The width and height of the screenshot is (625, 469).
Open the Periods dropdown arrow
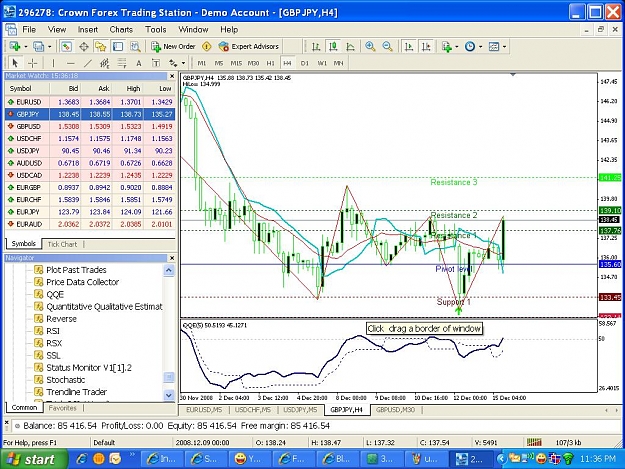pos(480,47)
